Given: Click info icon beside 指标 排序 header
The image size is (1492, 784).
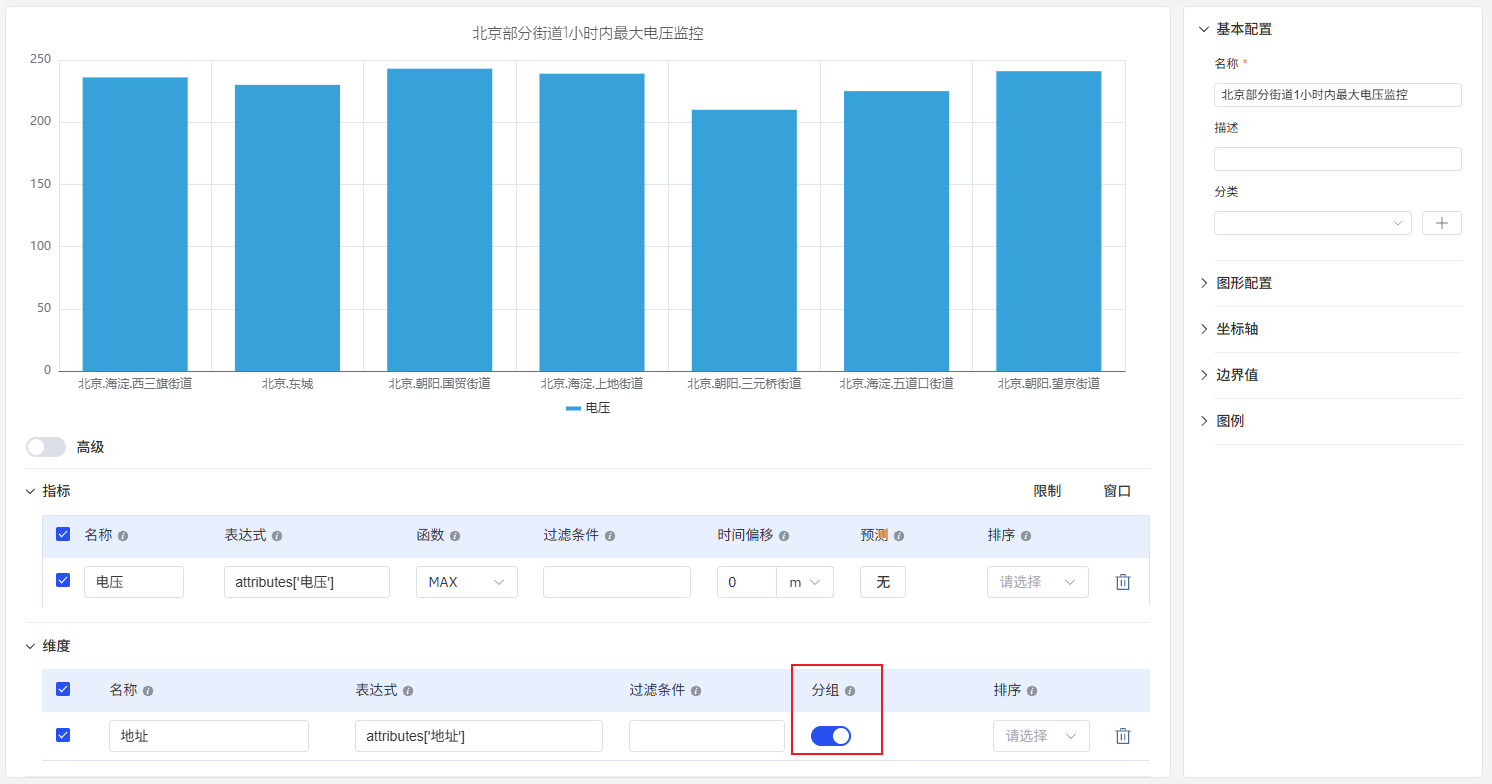Looking at the screenshot, I should [x=1026, y=536].
